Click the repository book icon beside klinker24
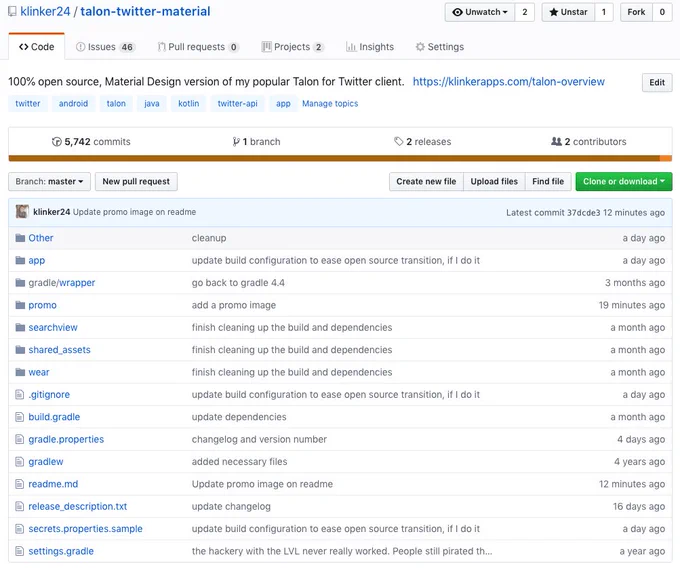This screenshot has height=568, width=680. (13, 11)
